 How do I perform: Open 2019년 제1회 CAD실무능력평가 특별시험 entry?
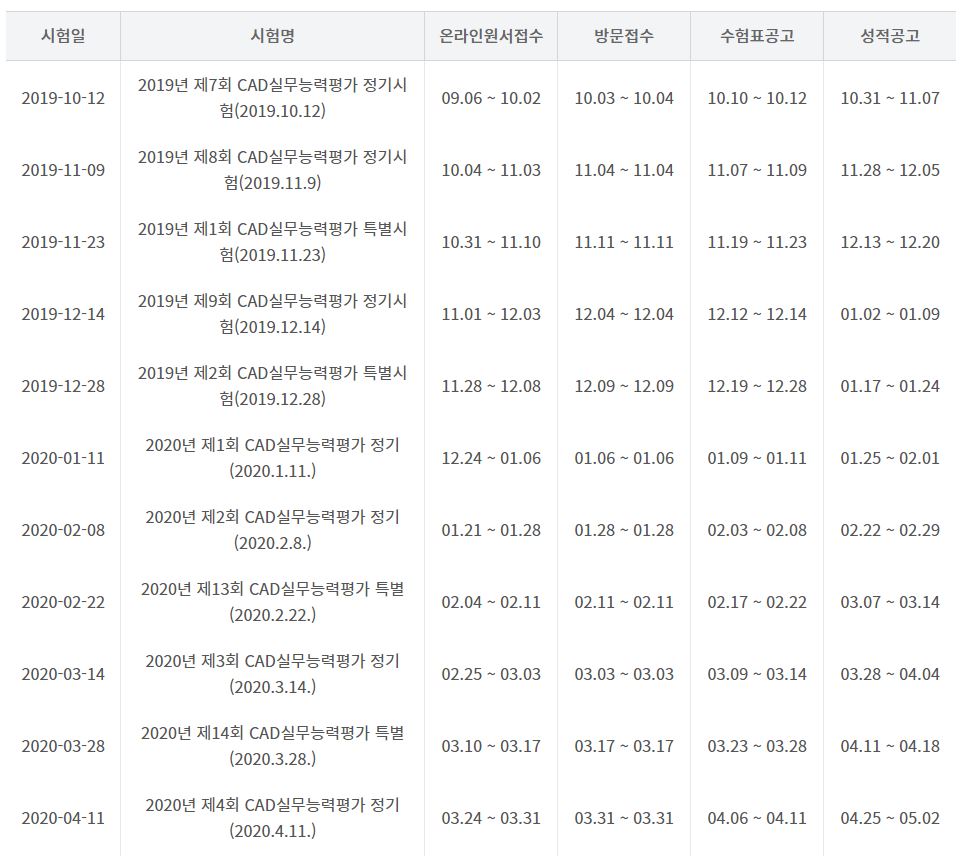[273, 242]
